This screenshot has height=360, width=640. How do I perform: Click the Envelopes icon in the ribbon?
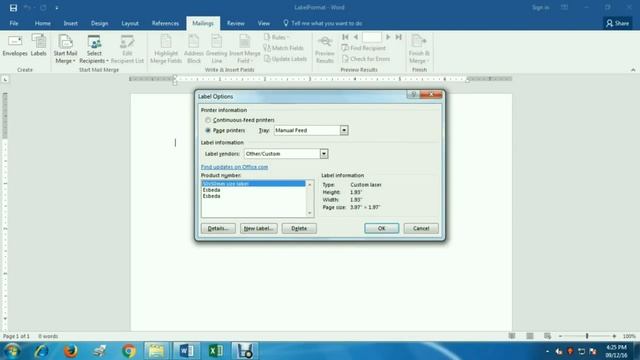pyautogui.click(x=15, y=45)
